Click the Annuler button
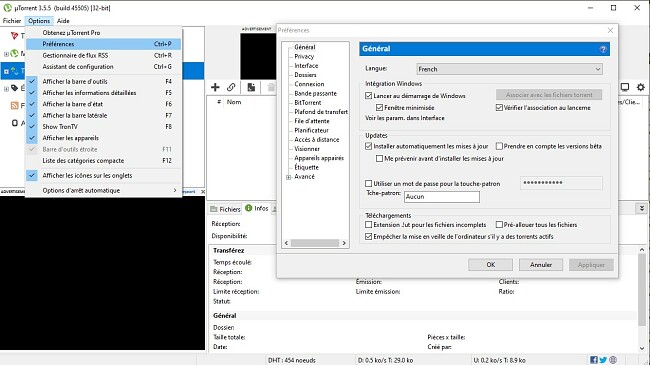The height and width of the screenshot is (365, 650). click(x=541, y=265)
